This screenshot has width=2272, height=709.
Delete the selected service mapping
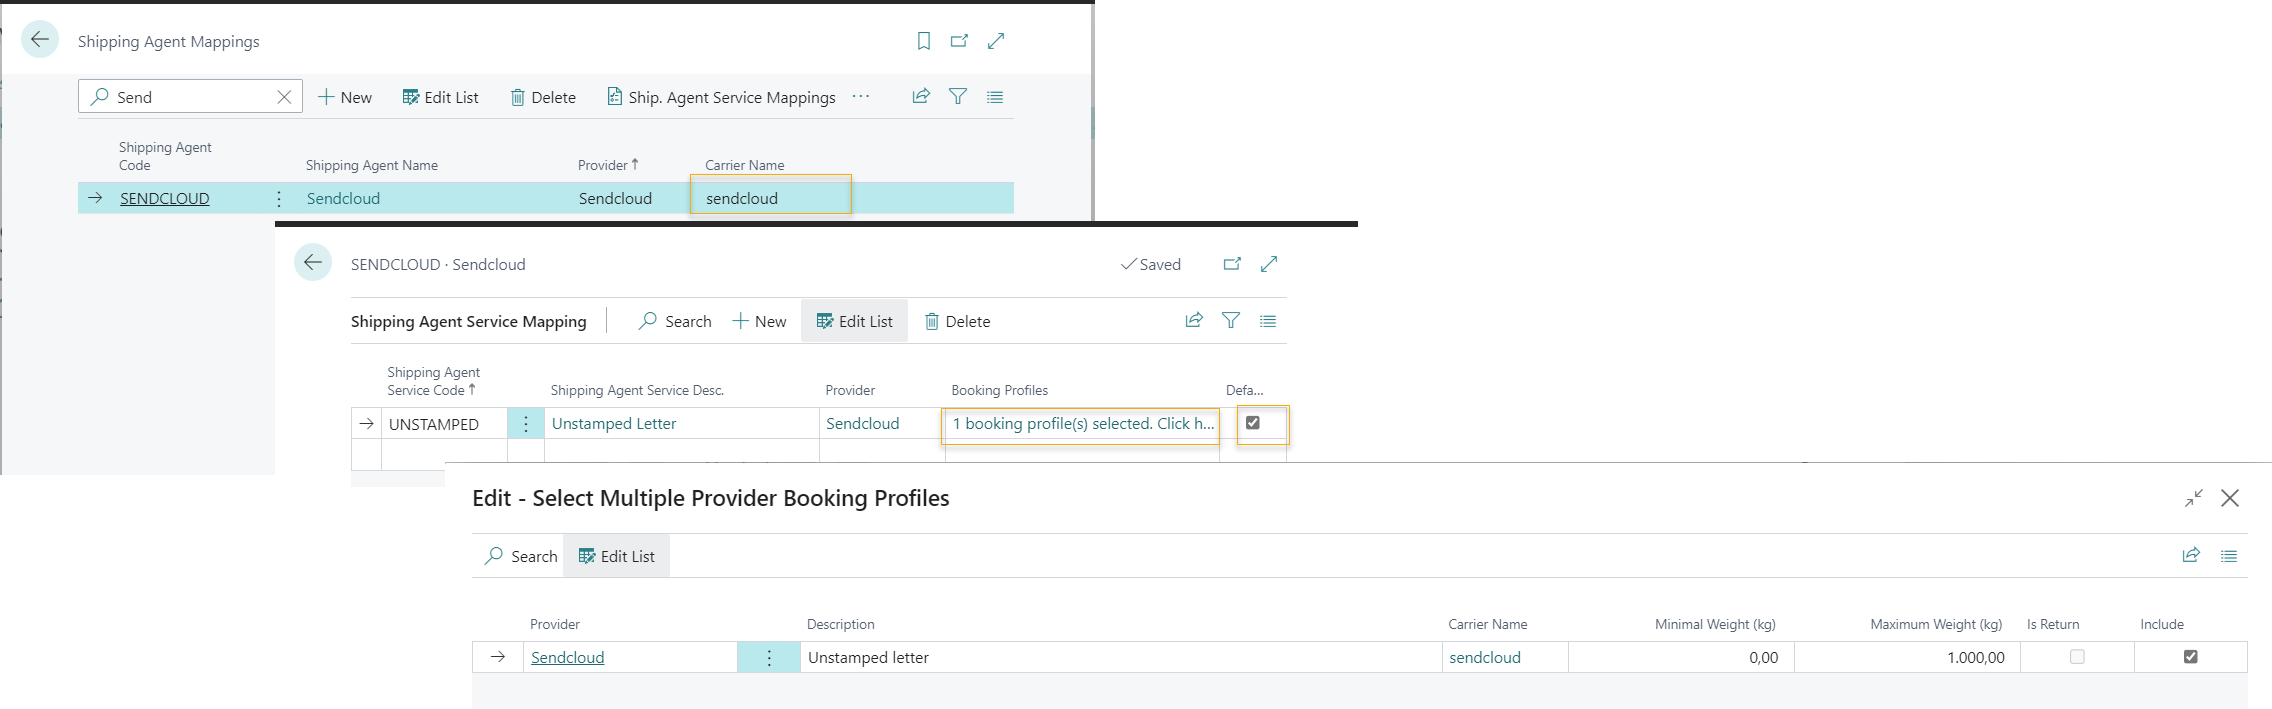point(957,321)
